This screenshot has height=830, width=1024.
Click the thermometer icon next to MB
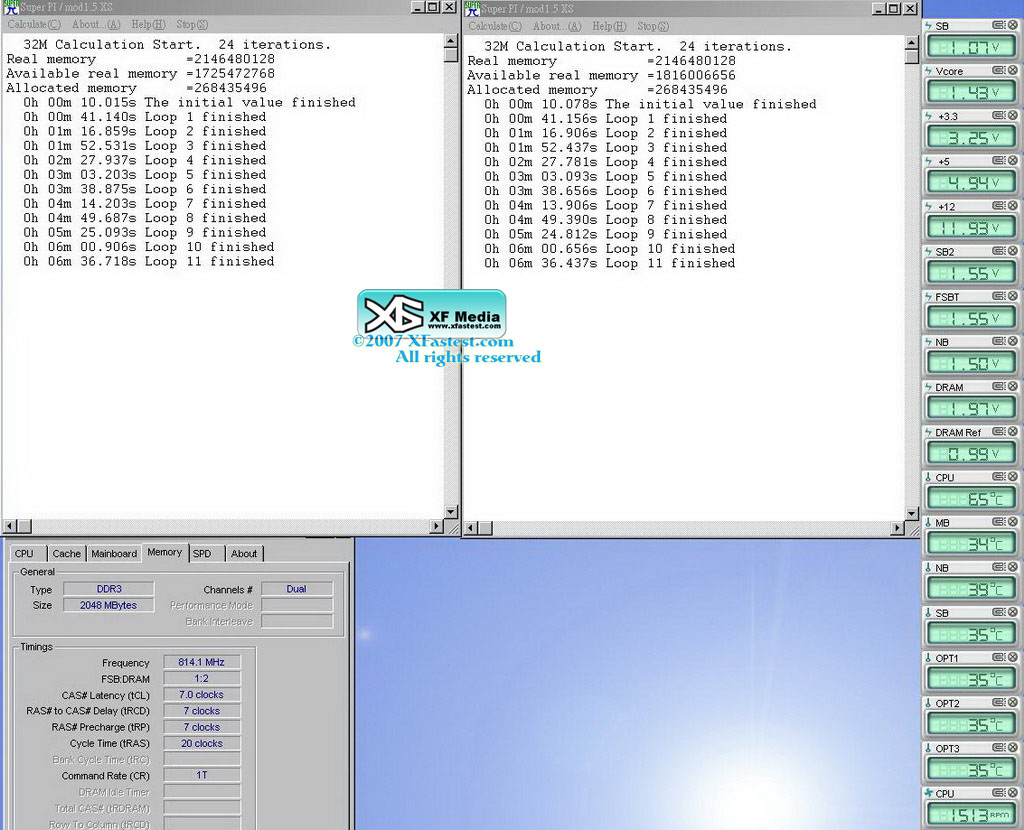[929, 523]
